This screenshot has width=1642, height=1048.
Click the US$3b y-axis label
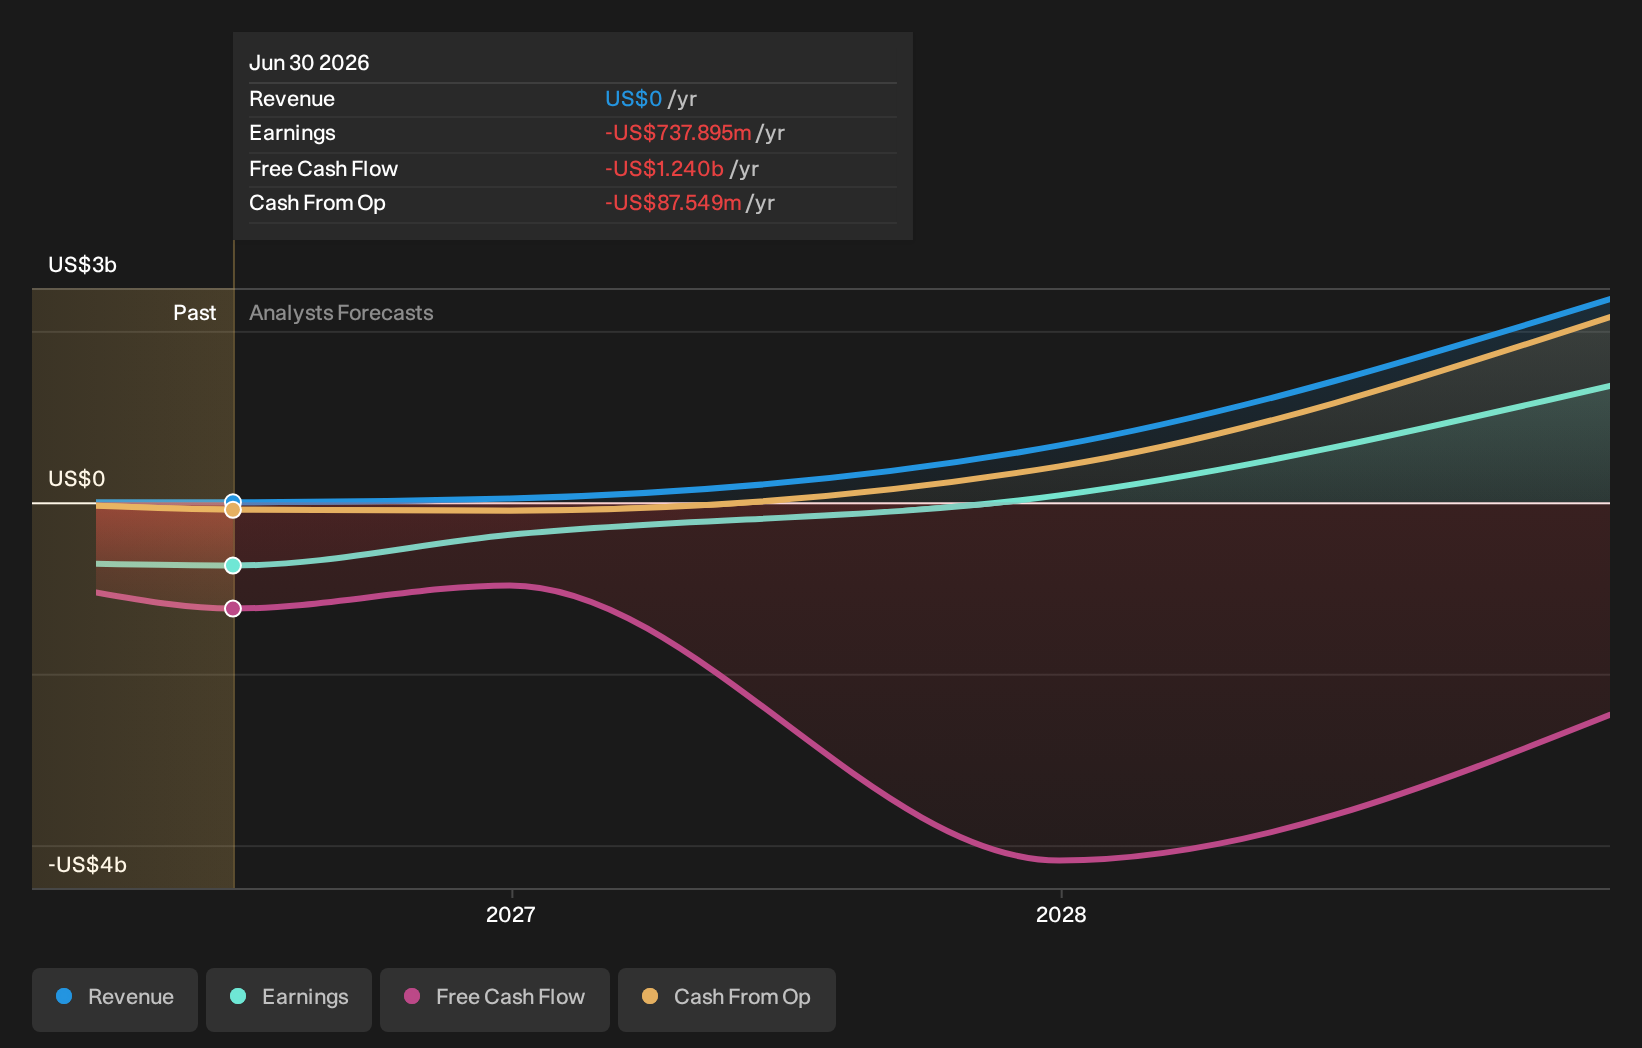click(x=83, y=265)
